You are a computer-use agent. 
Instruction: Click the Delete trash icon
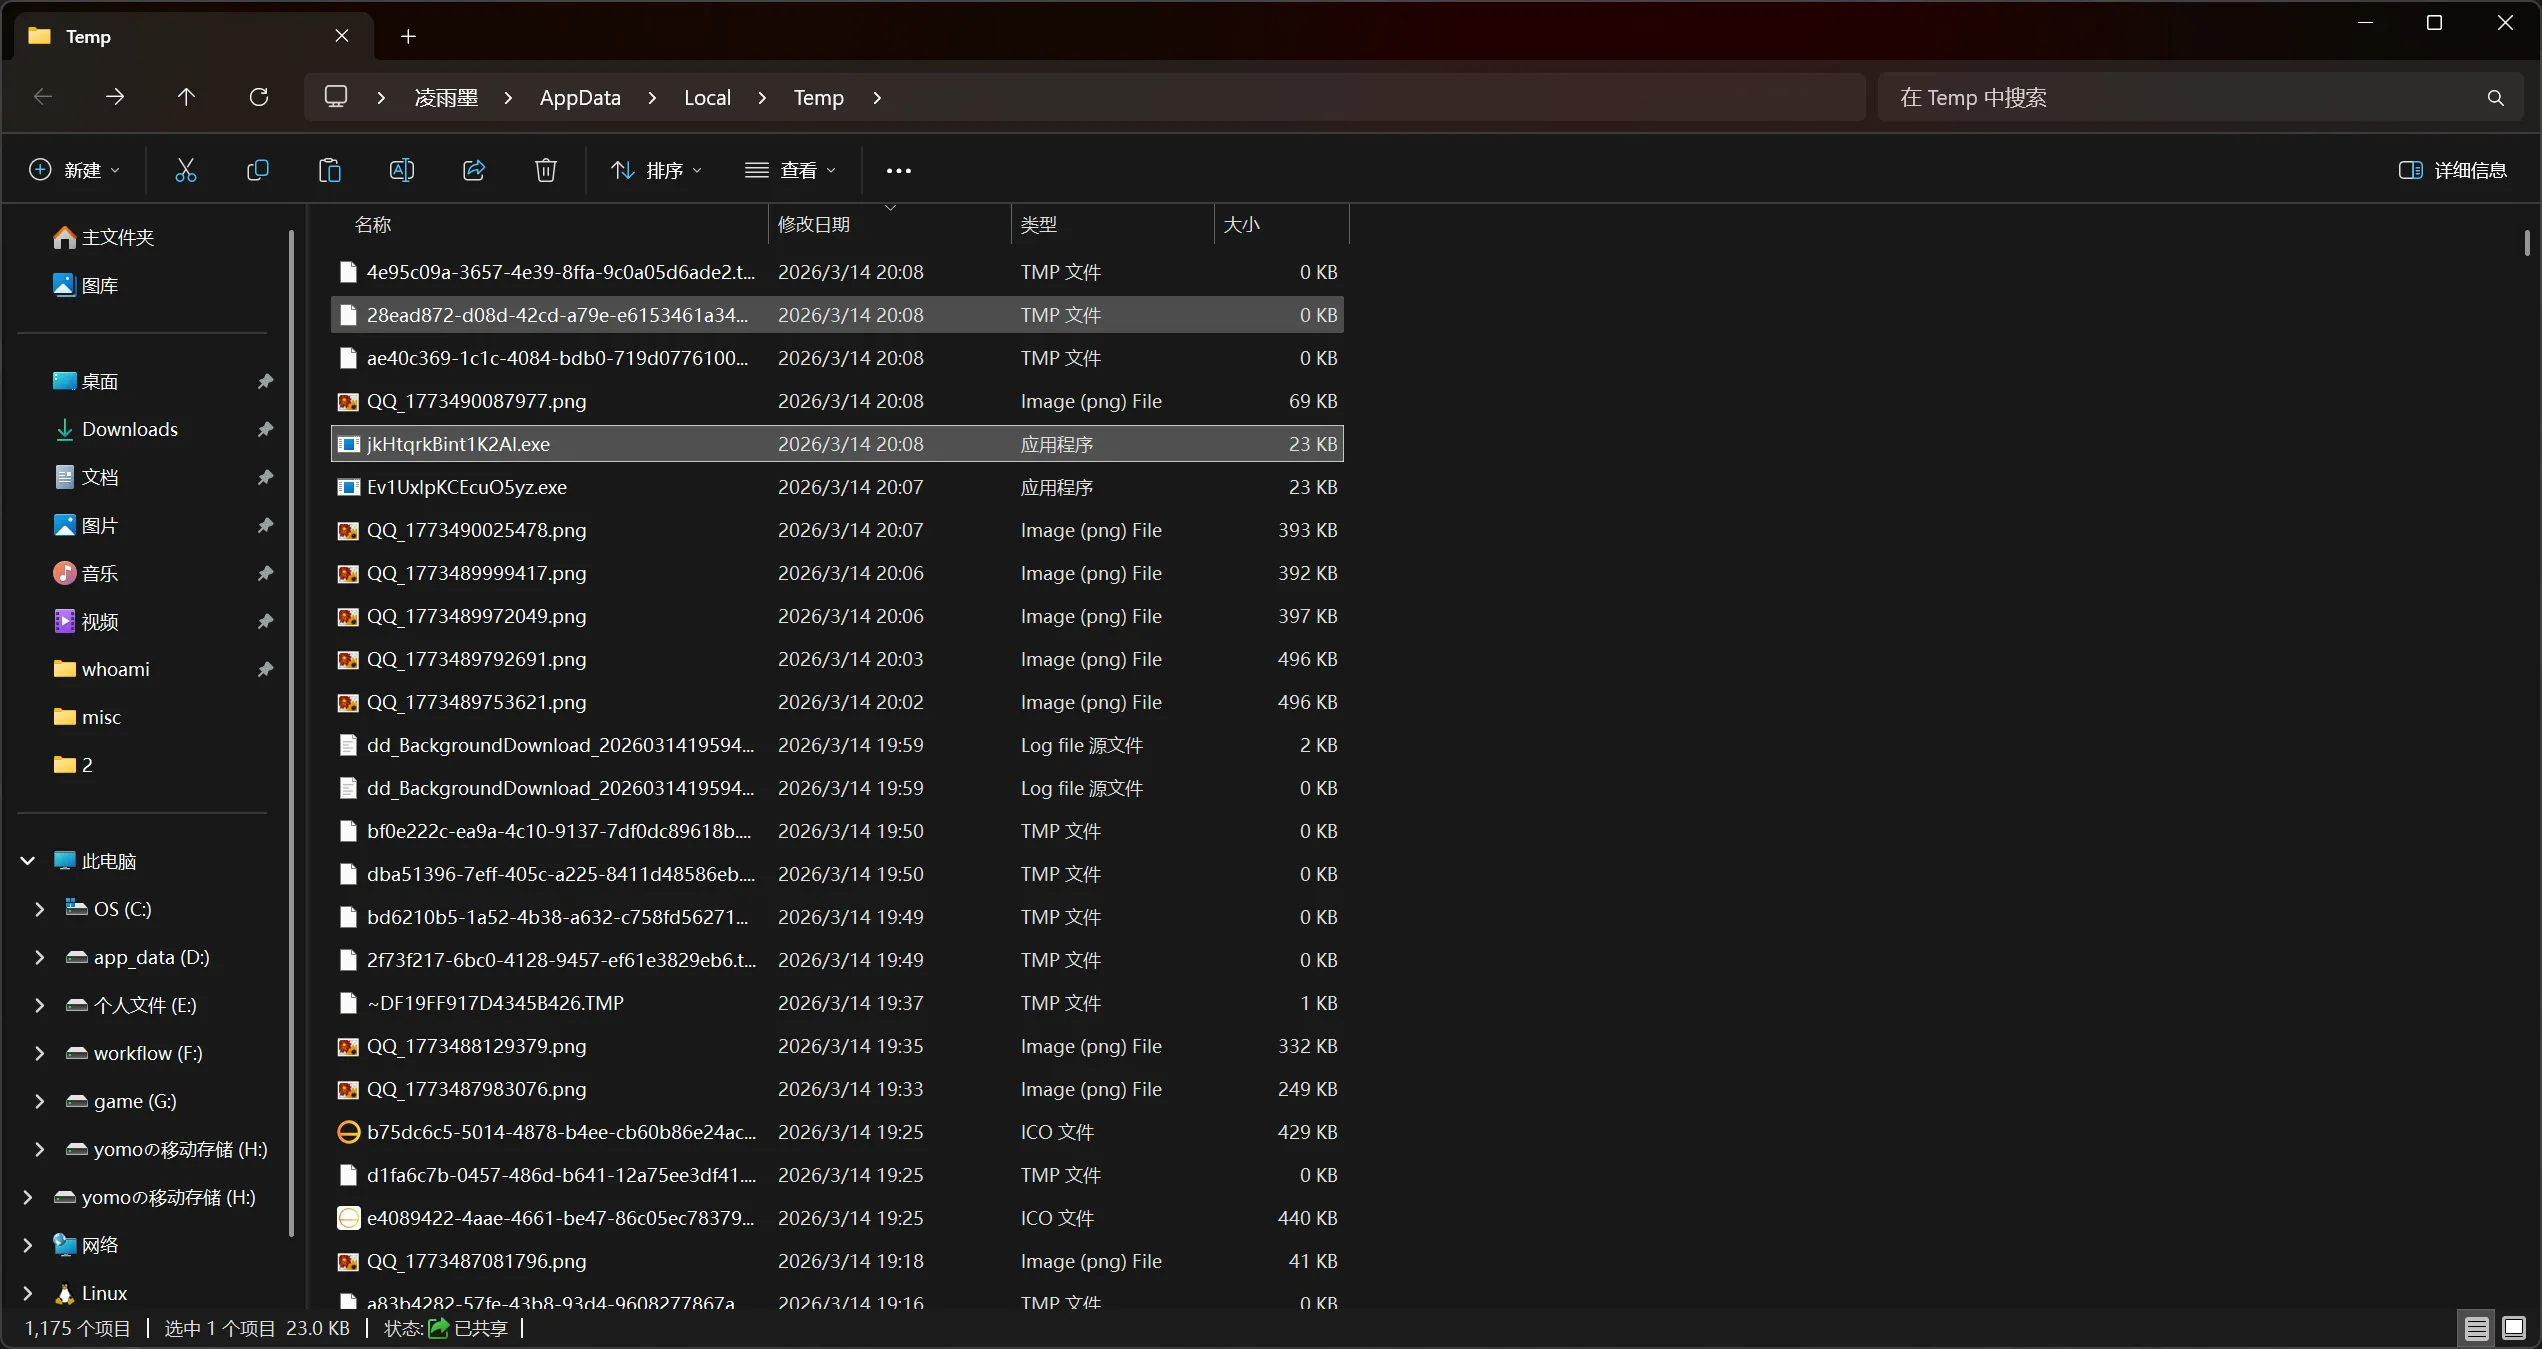tap(546, 170)
